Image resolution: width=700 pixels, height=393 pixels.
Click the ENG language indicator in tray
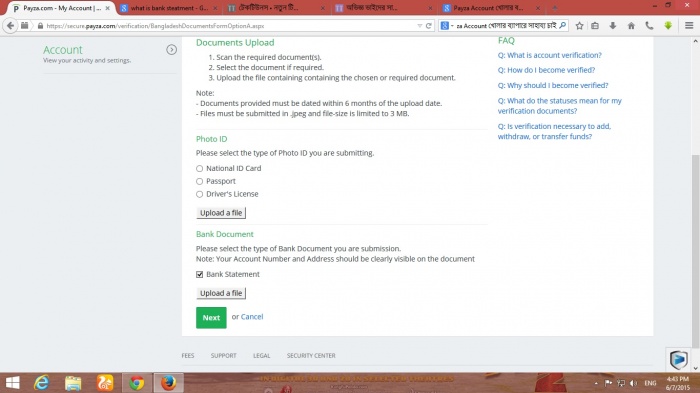tap(650, 383)
